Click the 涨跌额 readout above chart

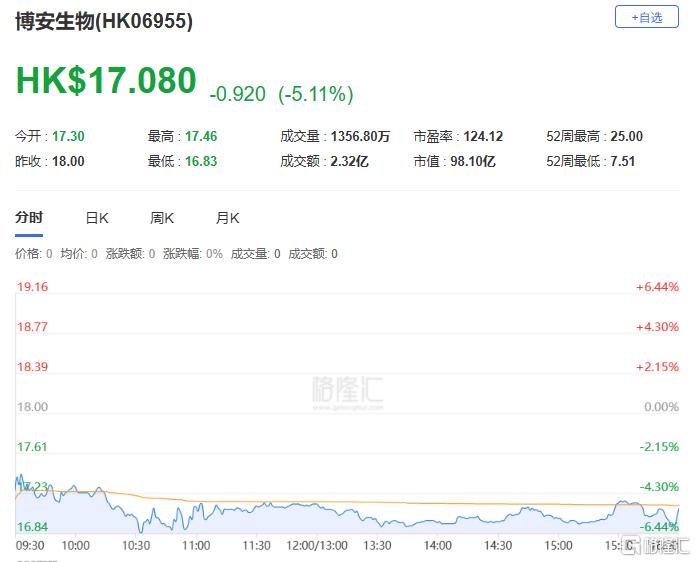click(130, 254)
